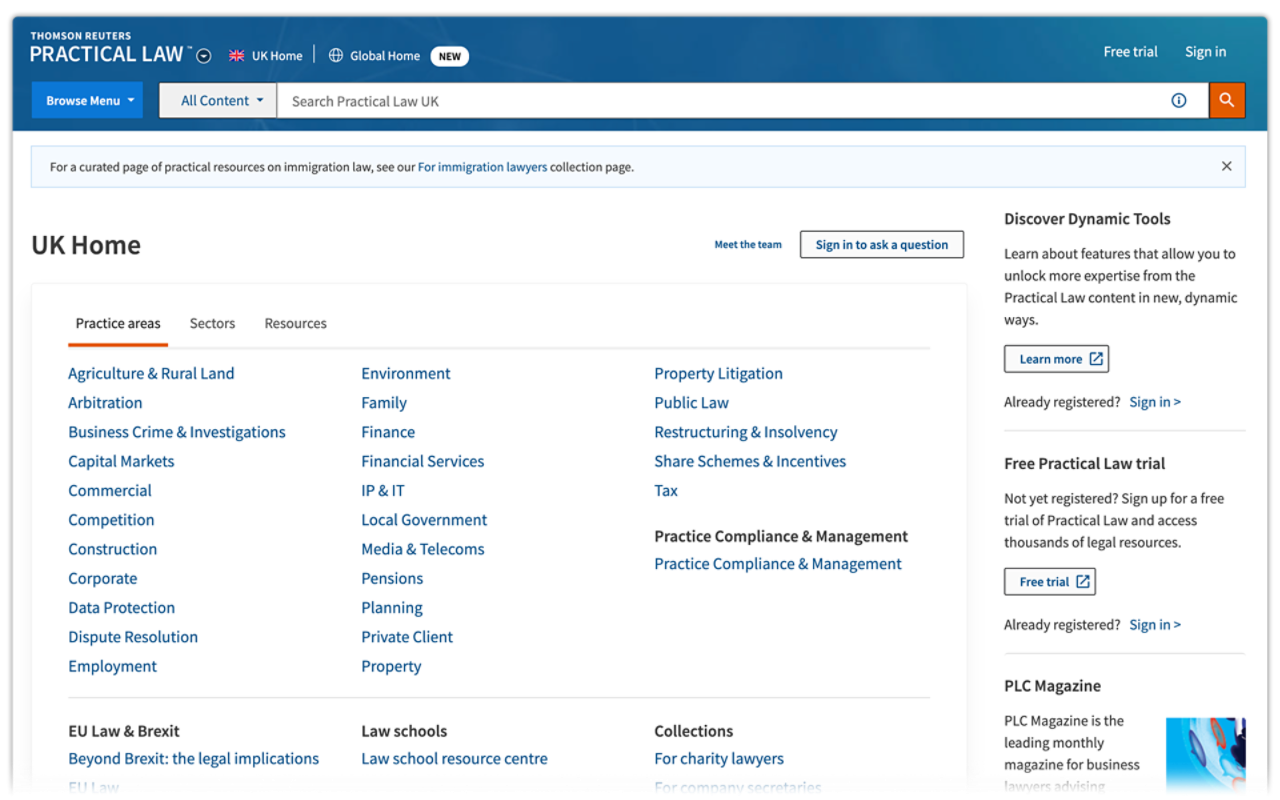Viewport: 1280px width, 800px height.
Task: Click the Sign in to ask a question button
Action: coord(881,244)
